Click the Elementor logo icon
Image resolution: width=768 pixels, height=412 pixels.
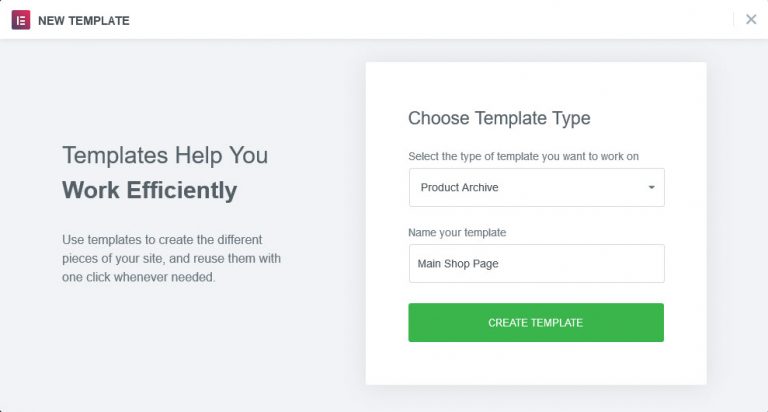(x=20, y=20)
